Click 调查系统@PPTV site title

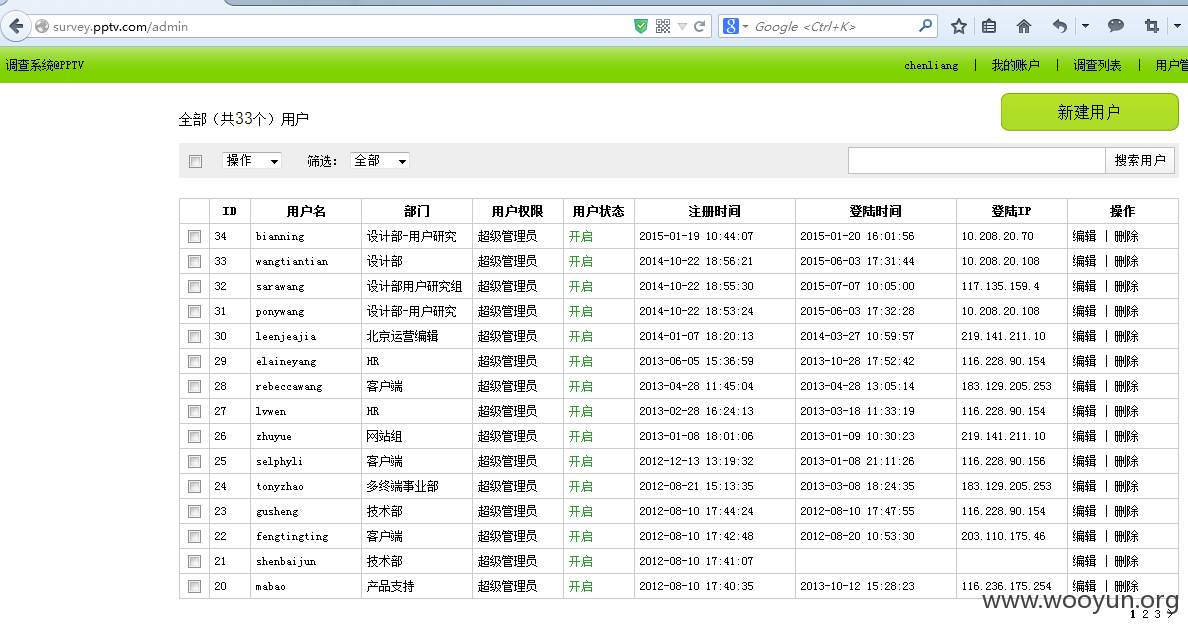[45, 65]
